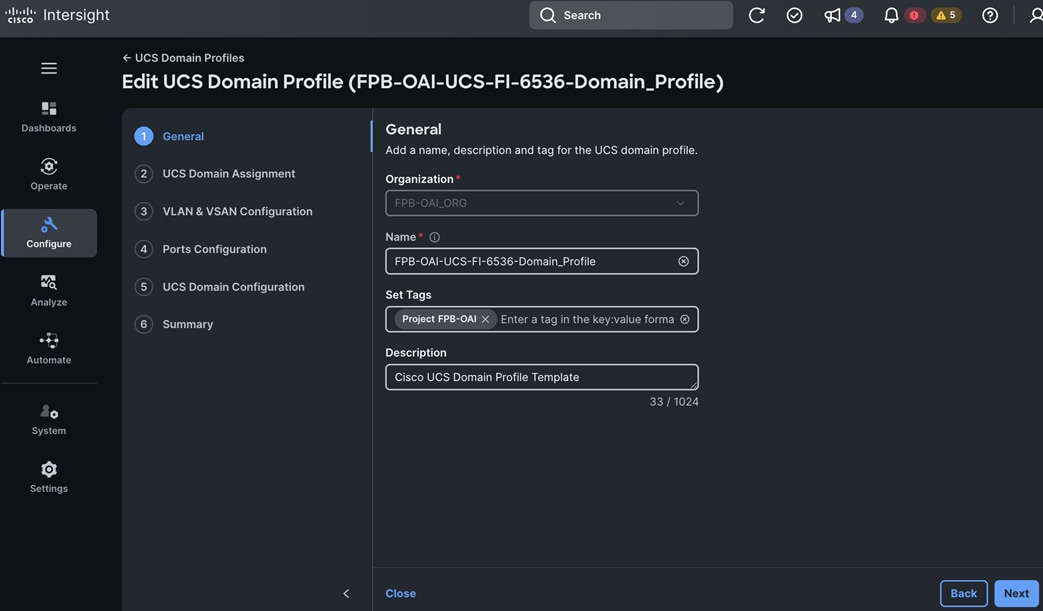This screenshot has width=1043, height=611.
Task: Click the Back button
Action: [963, 593]
